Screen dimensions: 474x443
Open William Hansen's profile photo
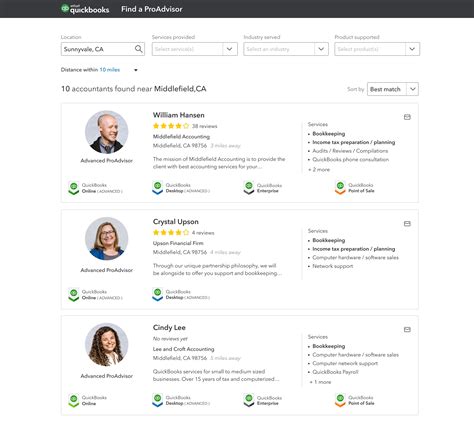107,132
